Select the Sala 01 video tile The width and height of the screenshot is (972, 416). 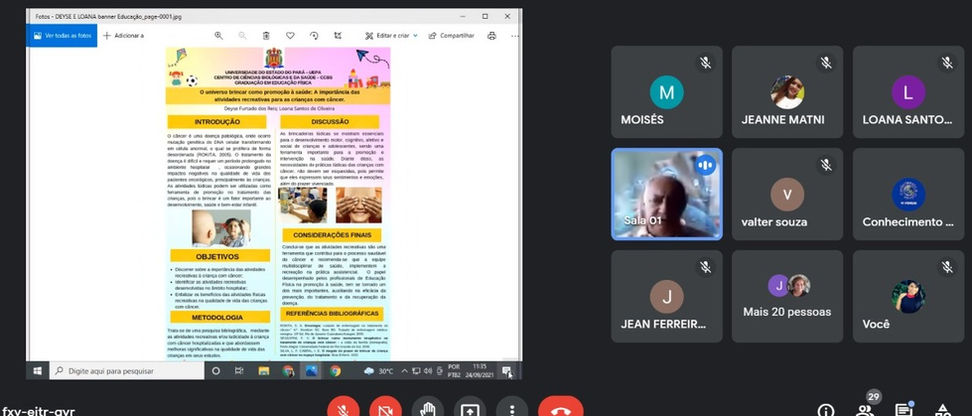click(x=666, y=194)
